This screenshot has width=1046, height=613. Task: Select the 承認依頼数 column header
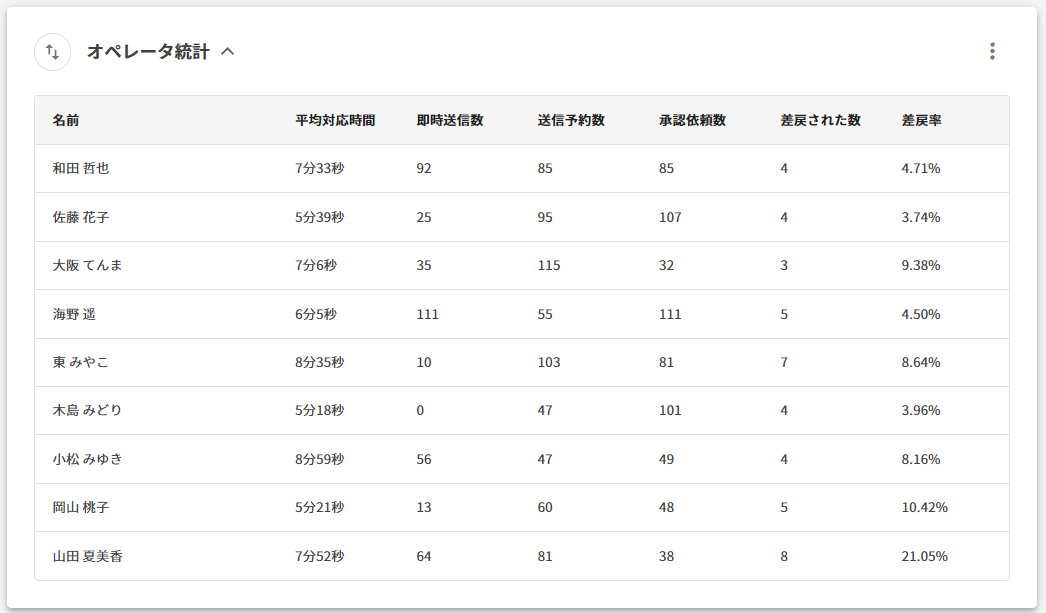(x=692, y=120)
